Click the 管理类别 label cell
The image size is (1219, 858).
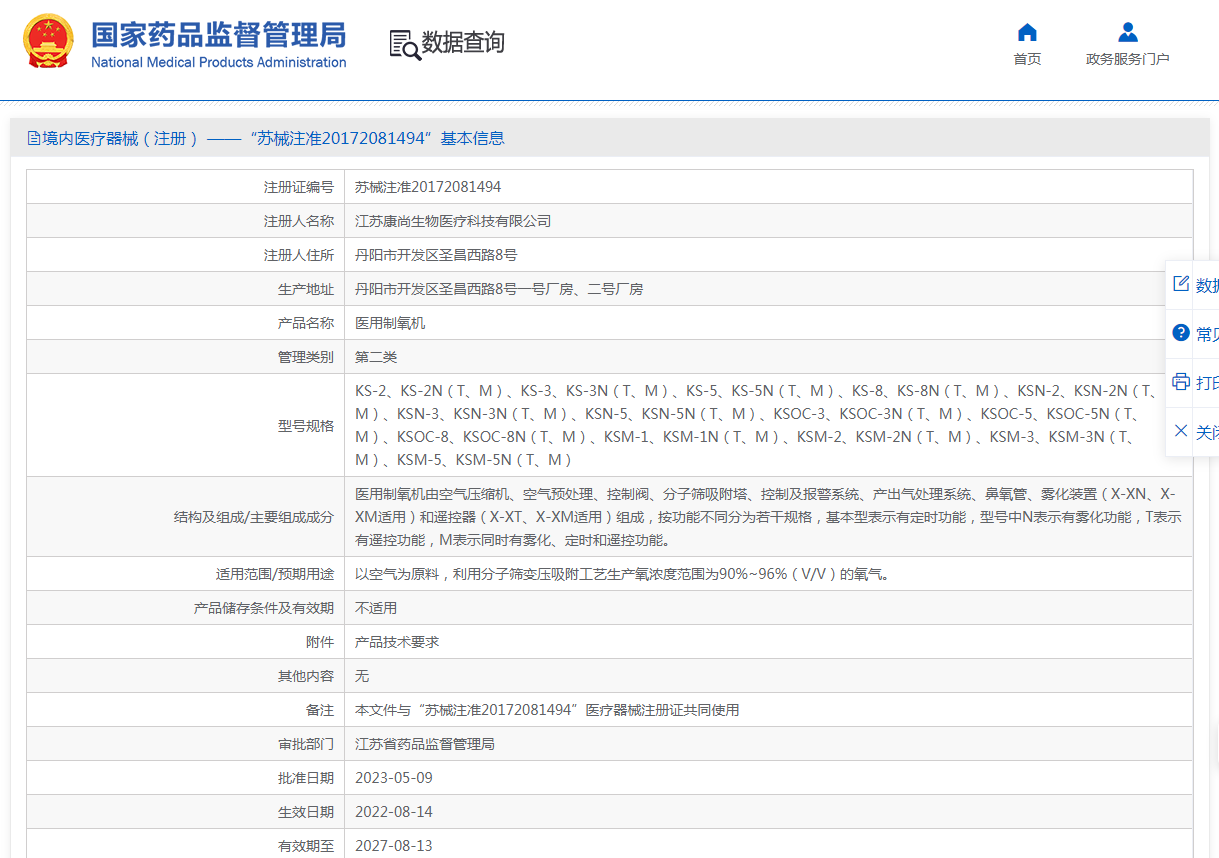(x=186, y=357)
